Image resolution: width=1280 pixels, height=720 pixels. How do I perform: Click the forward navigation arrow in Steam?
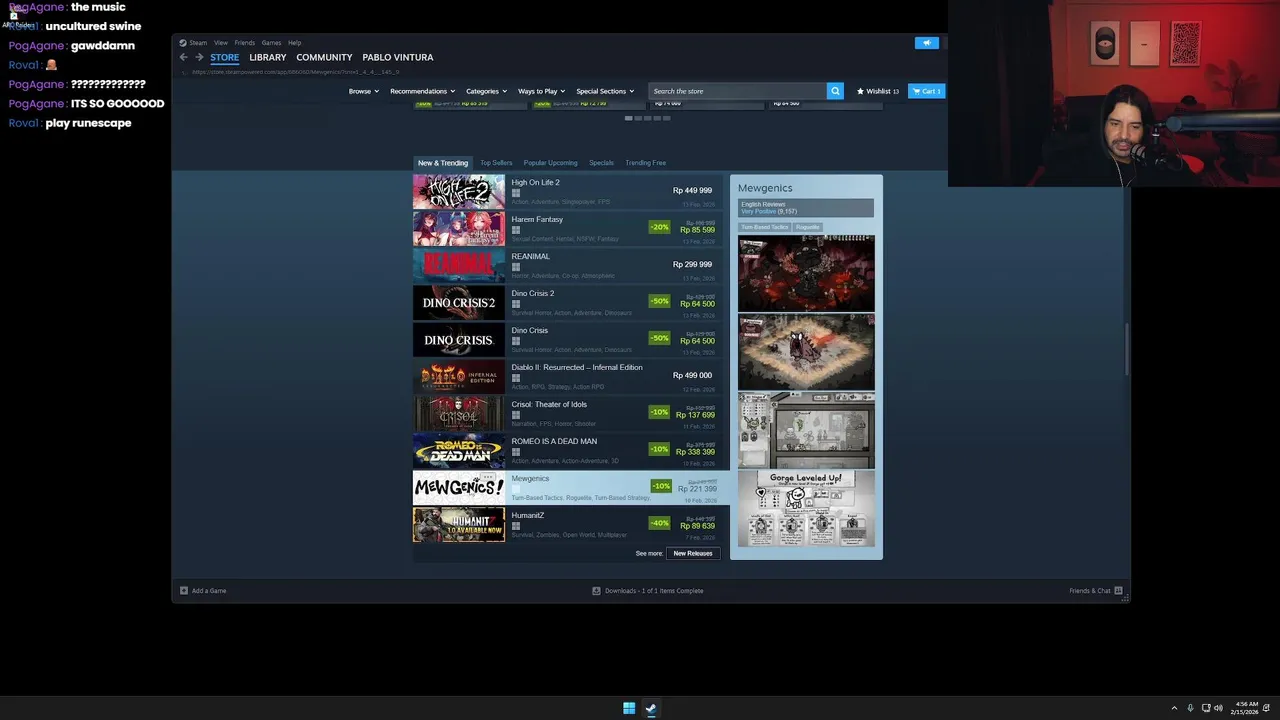pos(198,58)
